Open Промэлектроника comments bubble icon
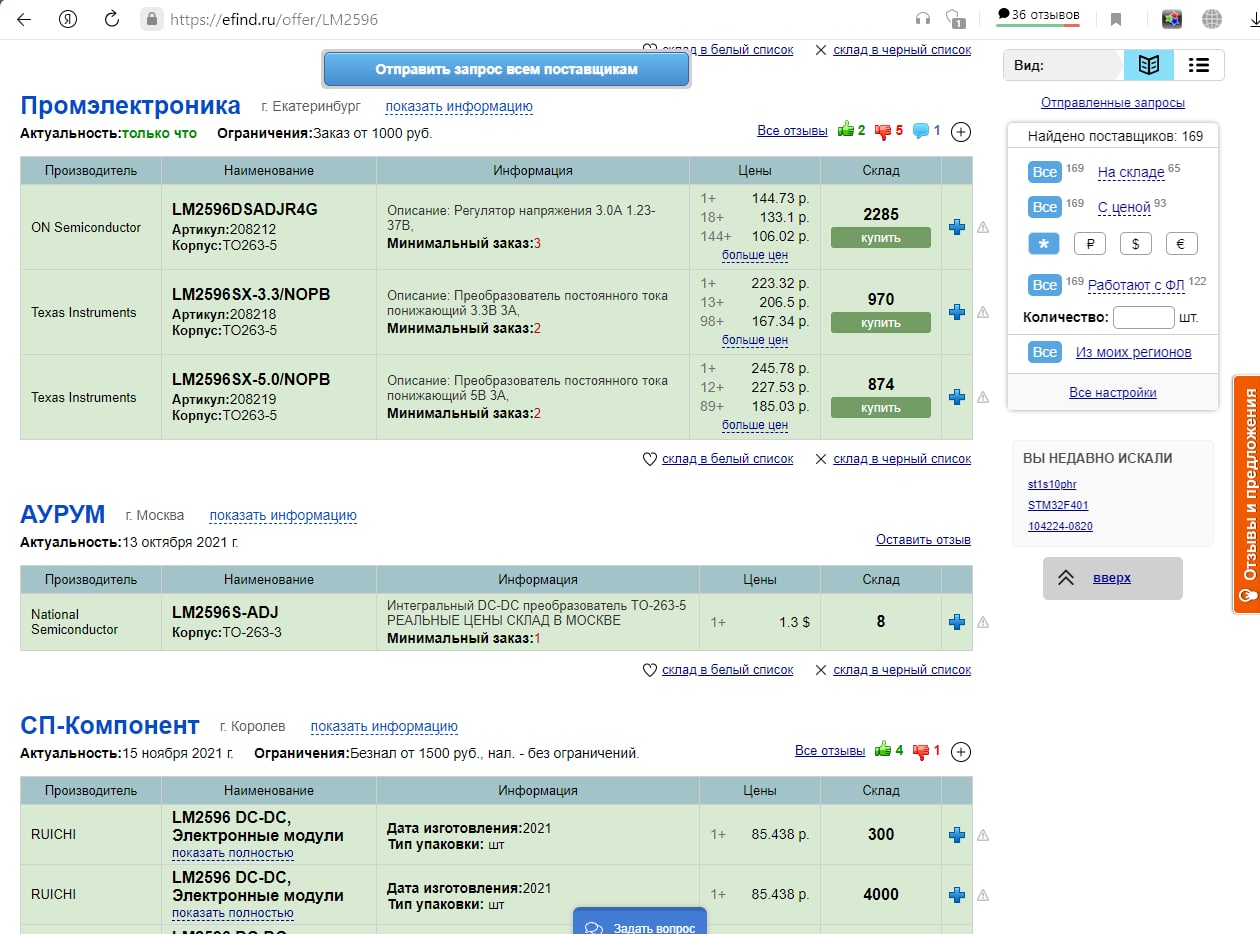This screenshot has height=934, width=1260. coord(921,130)
